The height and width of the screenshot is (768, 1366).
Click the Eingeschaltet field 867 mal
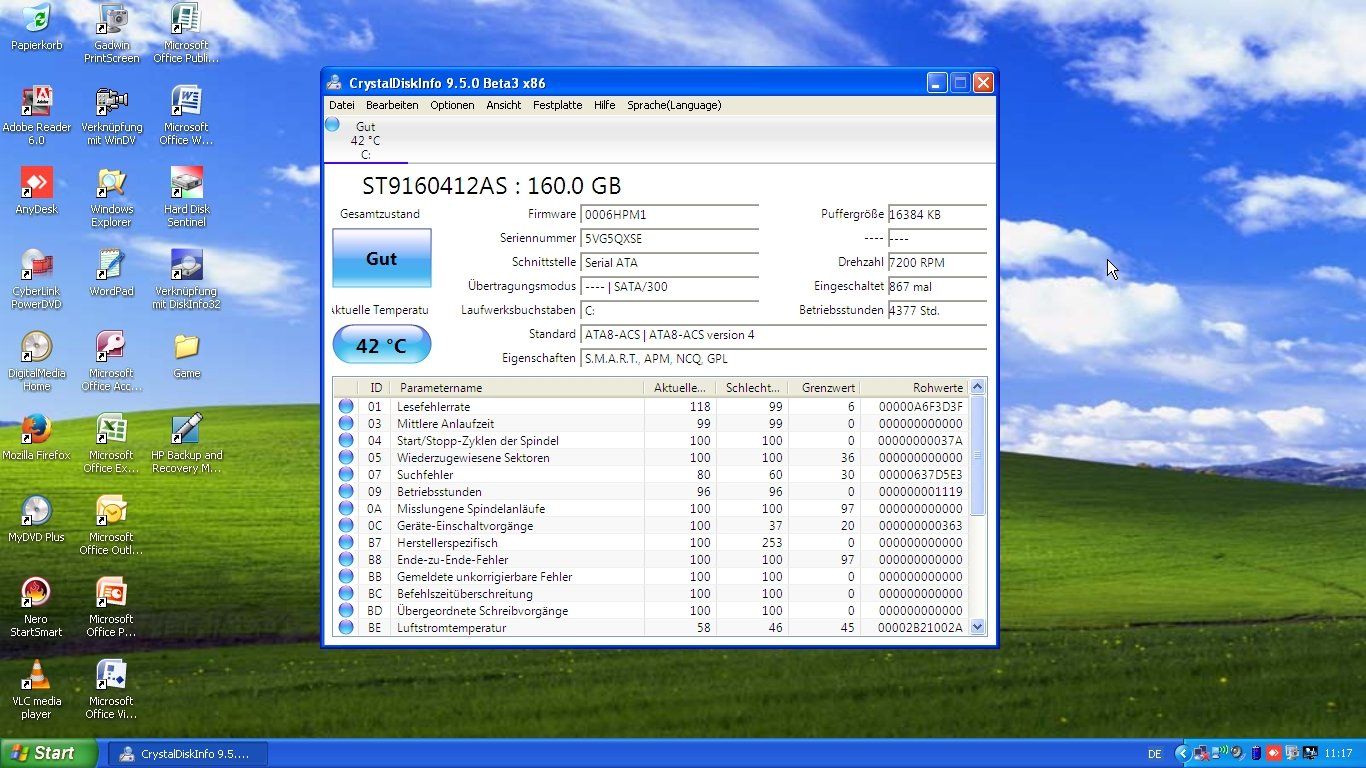pyautogui.click(x=937, y=287)
